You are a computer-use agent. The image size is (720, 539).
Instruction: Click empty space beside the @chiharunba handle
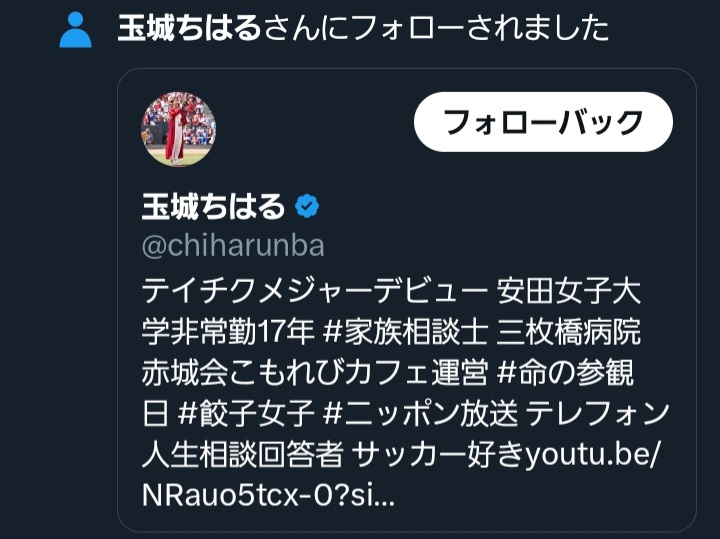505,246
